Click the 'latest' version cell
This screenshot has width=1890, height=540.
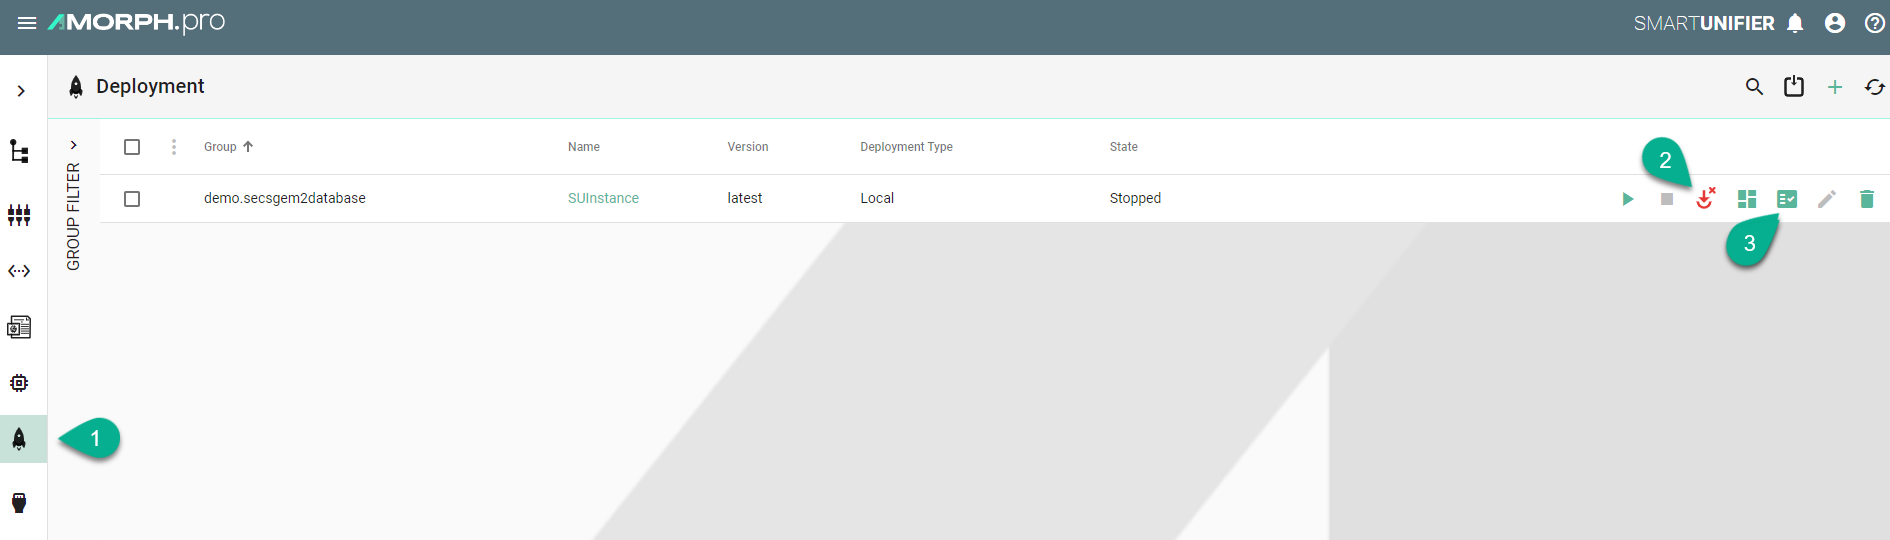[x=745, y=198]
